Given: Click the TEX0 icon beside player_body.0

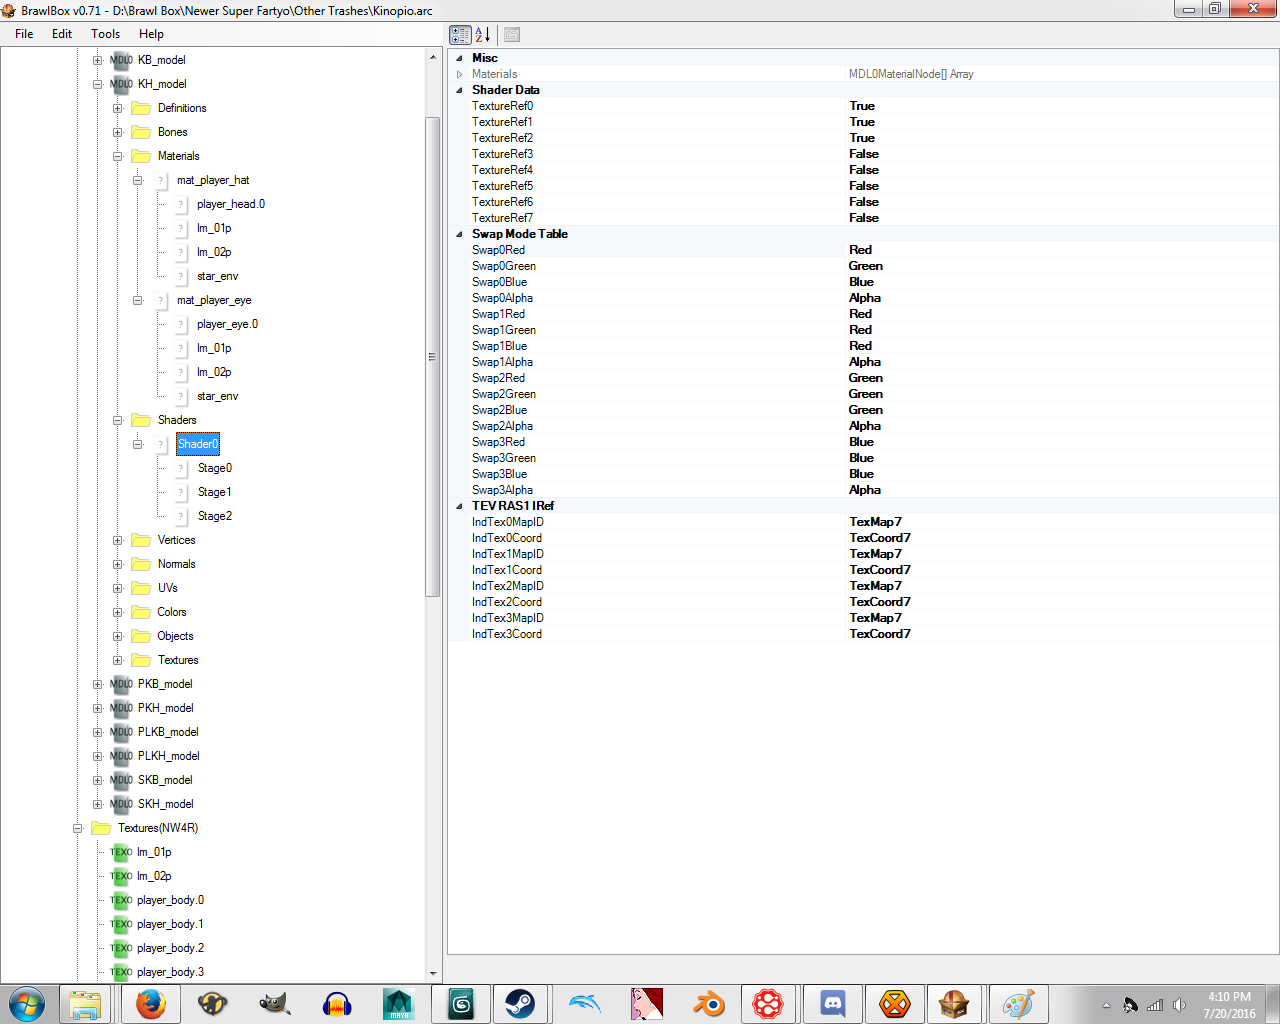Looking at the screenshot, I should (121, 900).
